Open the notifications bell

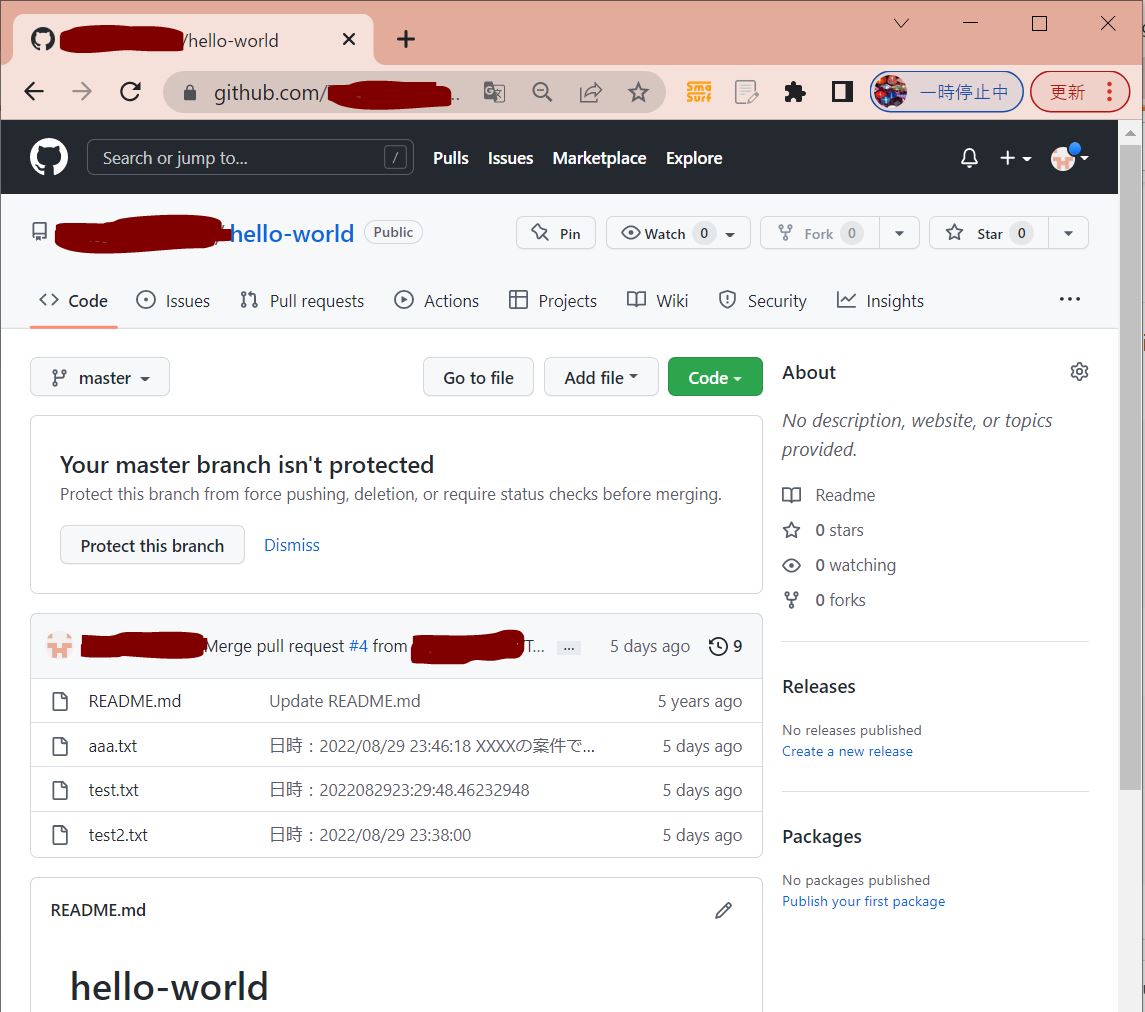[x=968, y=158]
